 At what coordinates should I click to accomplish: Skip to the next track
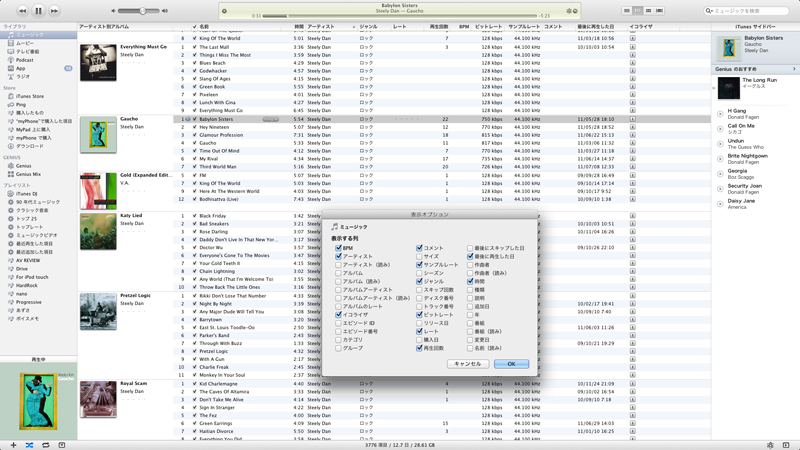[54, 11]
